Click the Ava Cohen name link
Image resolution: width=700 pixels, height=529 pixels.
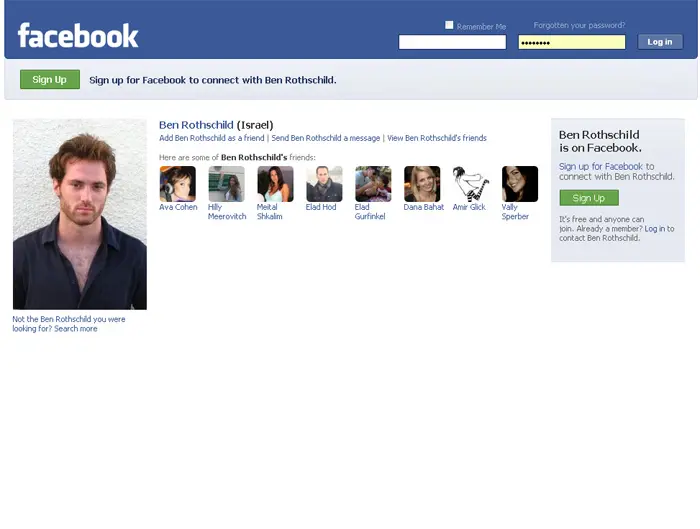tap(178, 207)
